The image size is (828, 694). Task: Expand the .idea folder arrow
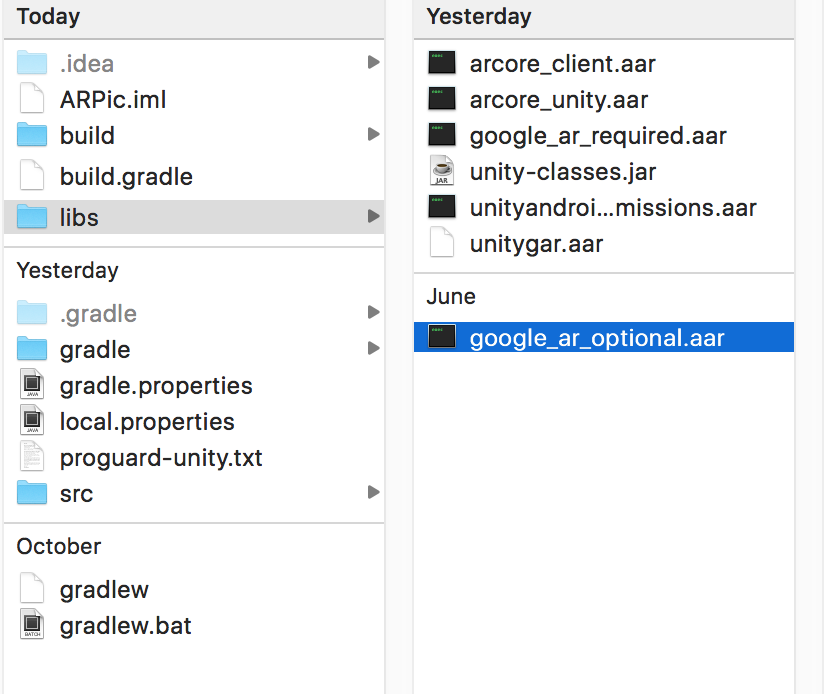(373, 63)
